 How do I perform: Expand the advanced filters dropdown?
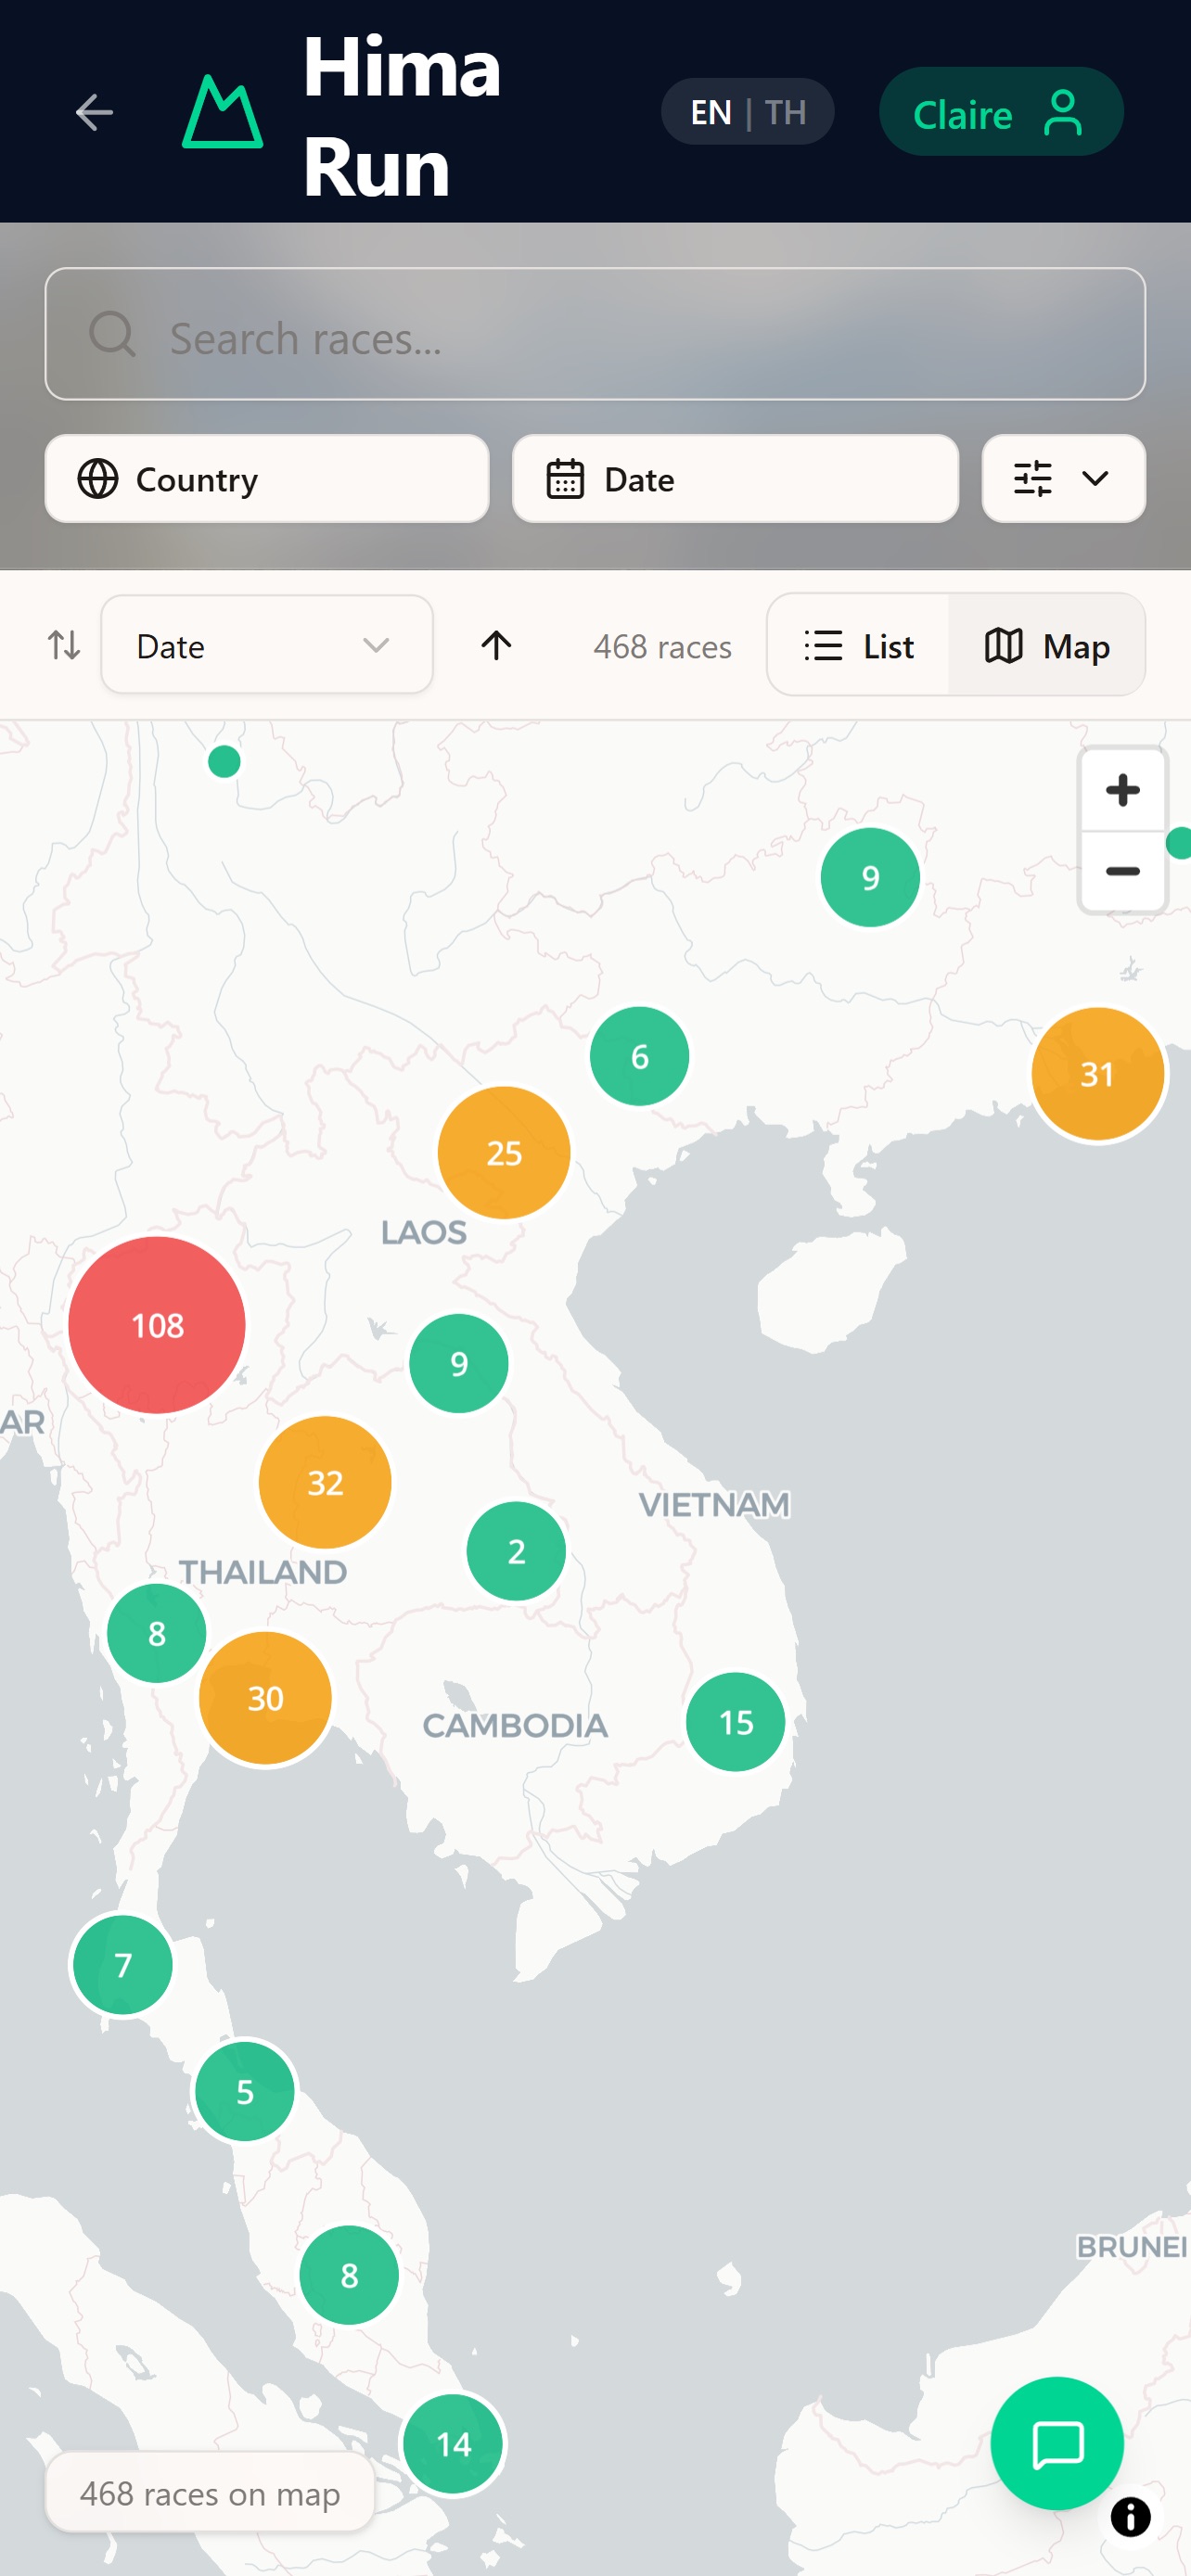(1063, 479)
